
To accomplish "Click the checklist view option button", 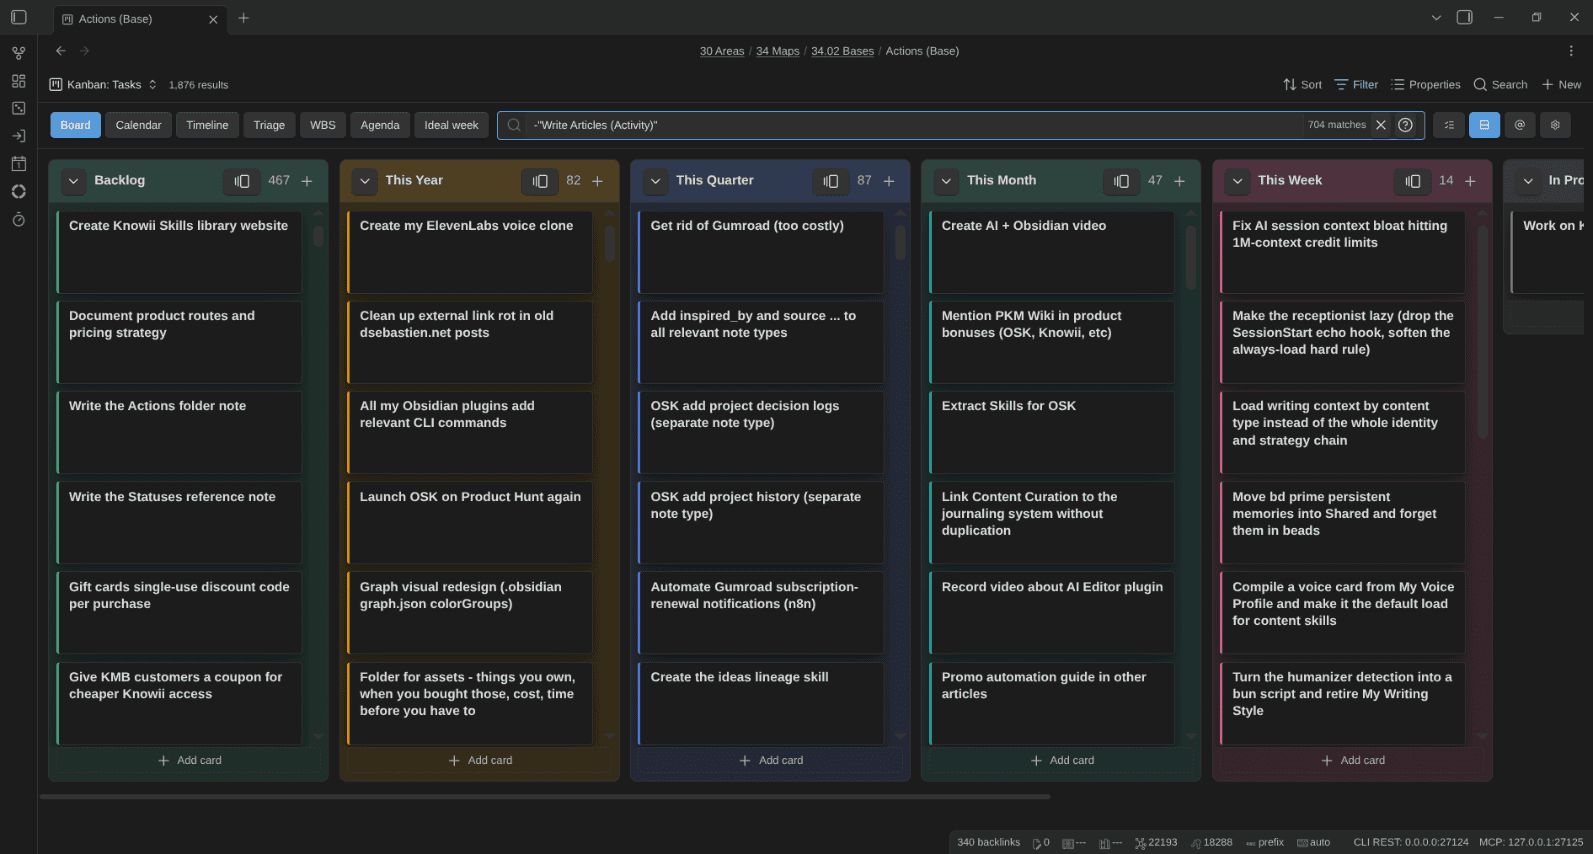I will [x=1449, y=125].
